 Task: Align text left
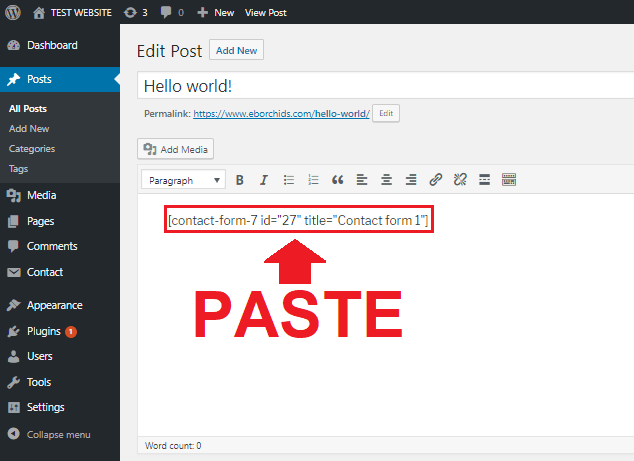[362, 180]
